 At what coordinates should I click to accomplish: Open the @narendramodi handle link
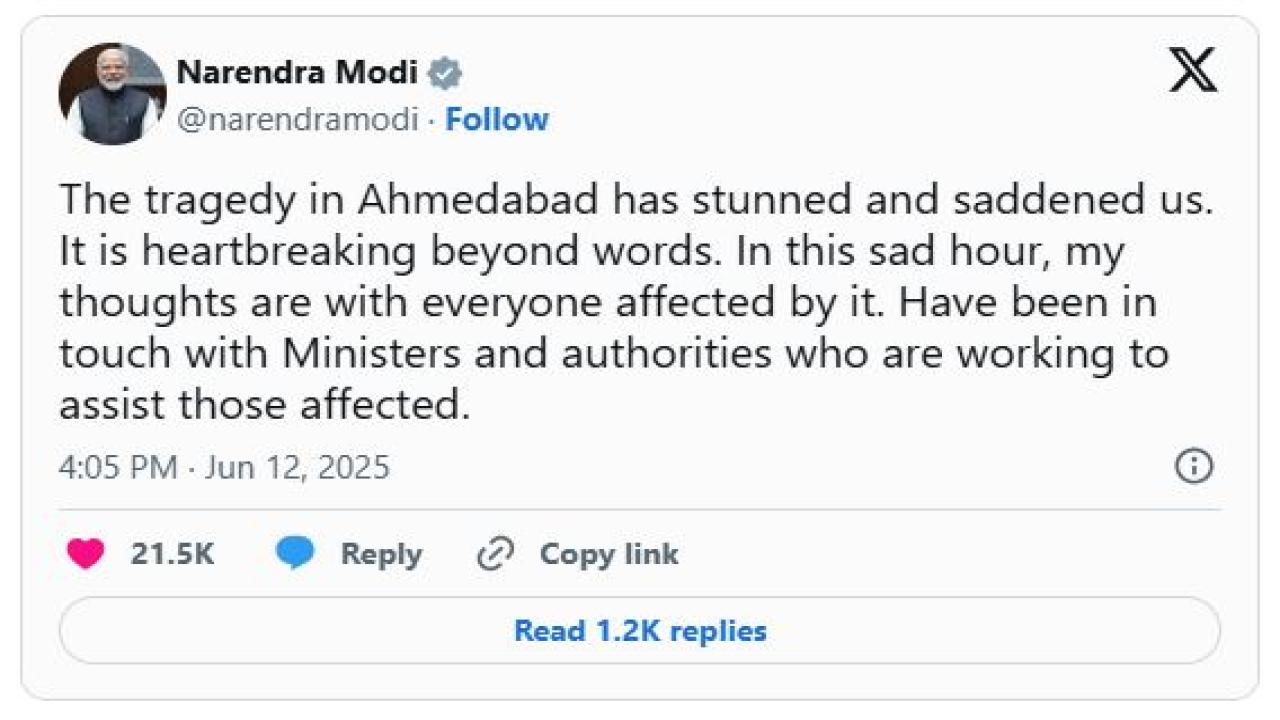tap(297, 120)
